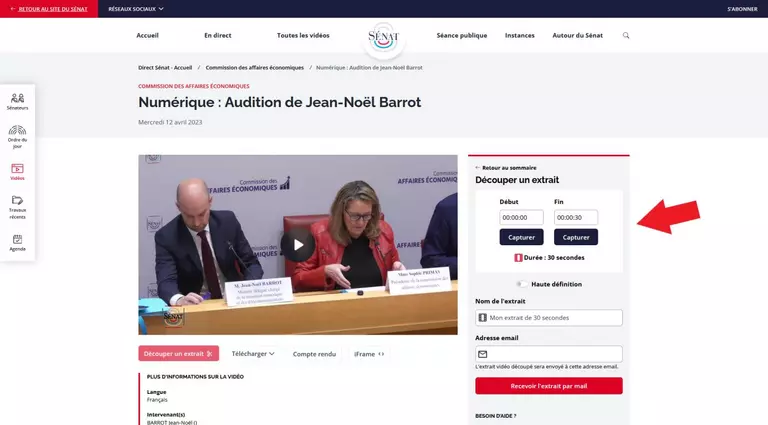Click the Fin time field
The width and height of the screenshot is (768, 425).
(x=575, y=217)
